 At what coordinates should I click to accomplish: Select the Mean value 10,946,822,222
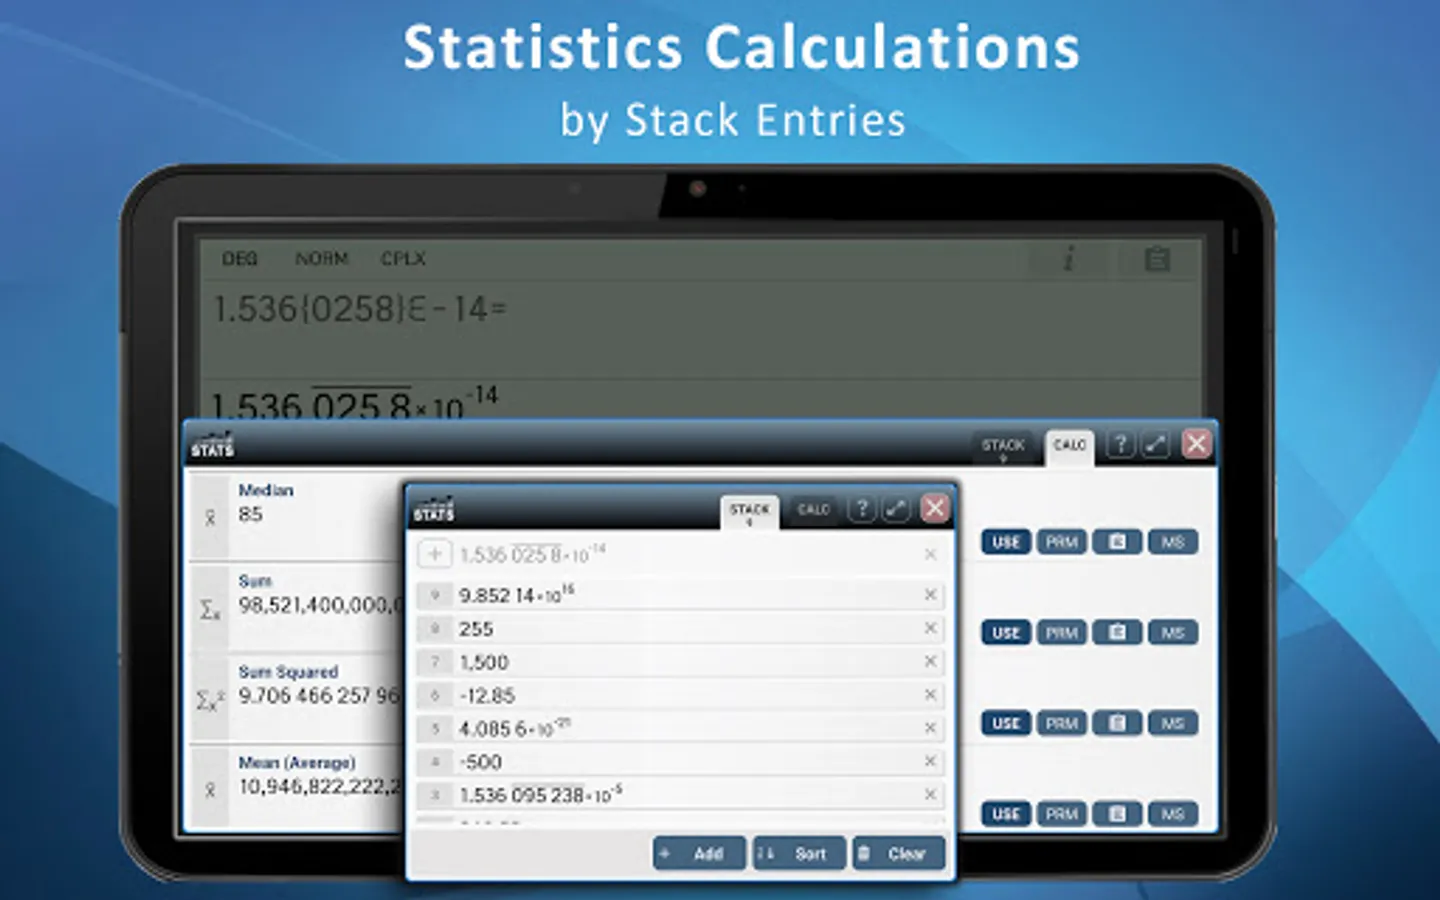[x=320, y=787]
